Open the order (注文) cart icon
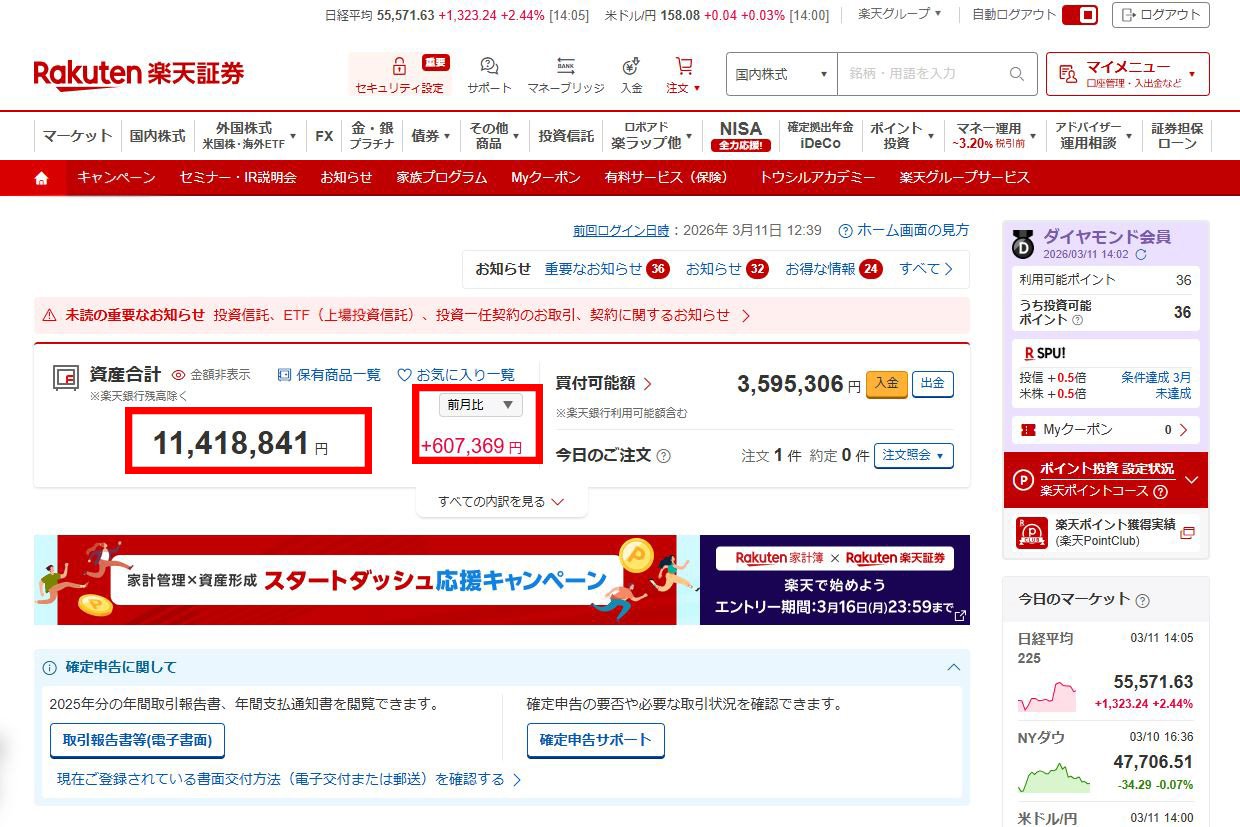The image size is (1240, 827). click(684, 67)
